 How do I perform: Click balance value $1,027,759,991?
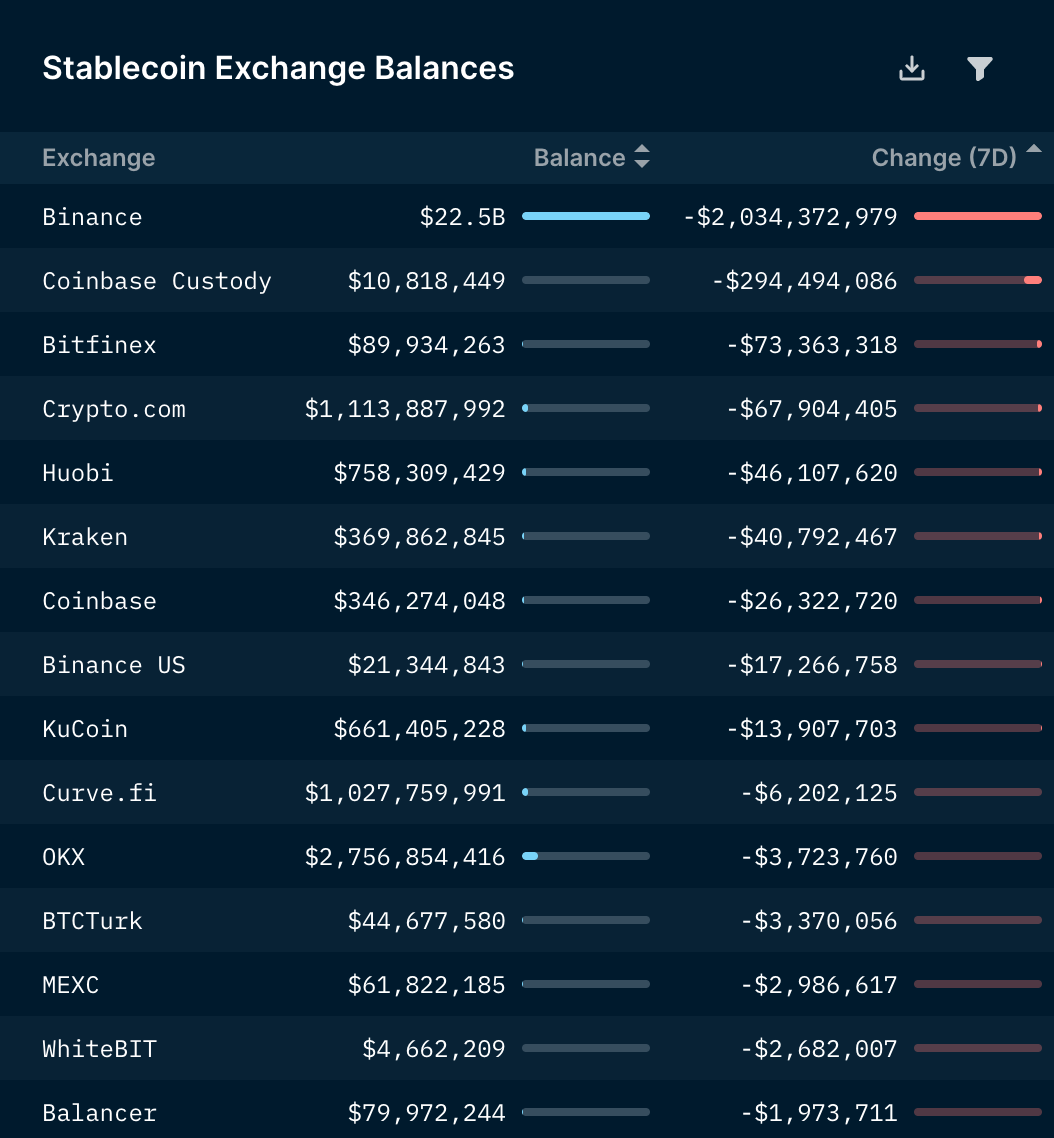coord(404,793)
